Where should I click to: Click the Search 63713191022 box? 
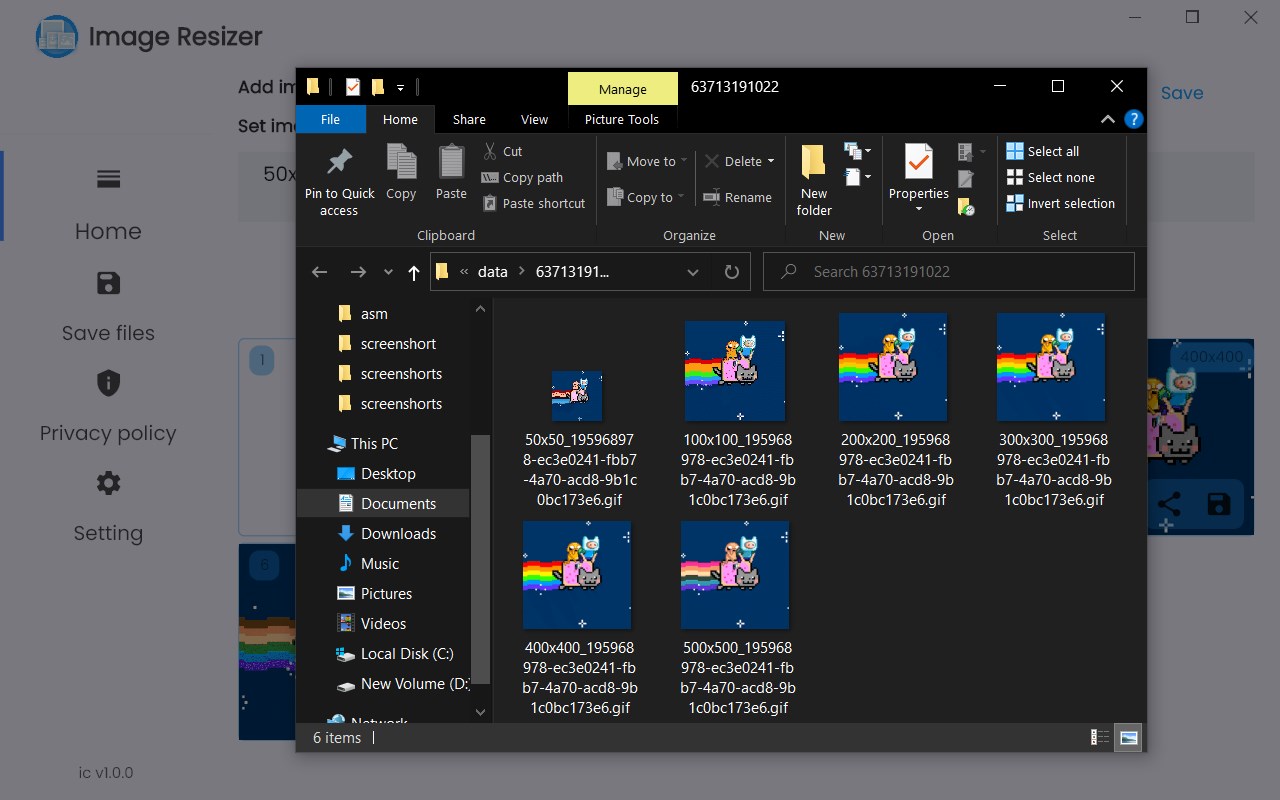click(949, 271)
